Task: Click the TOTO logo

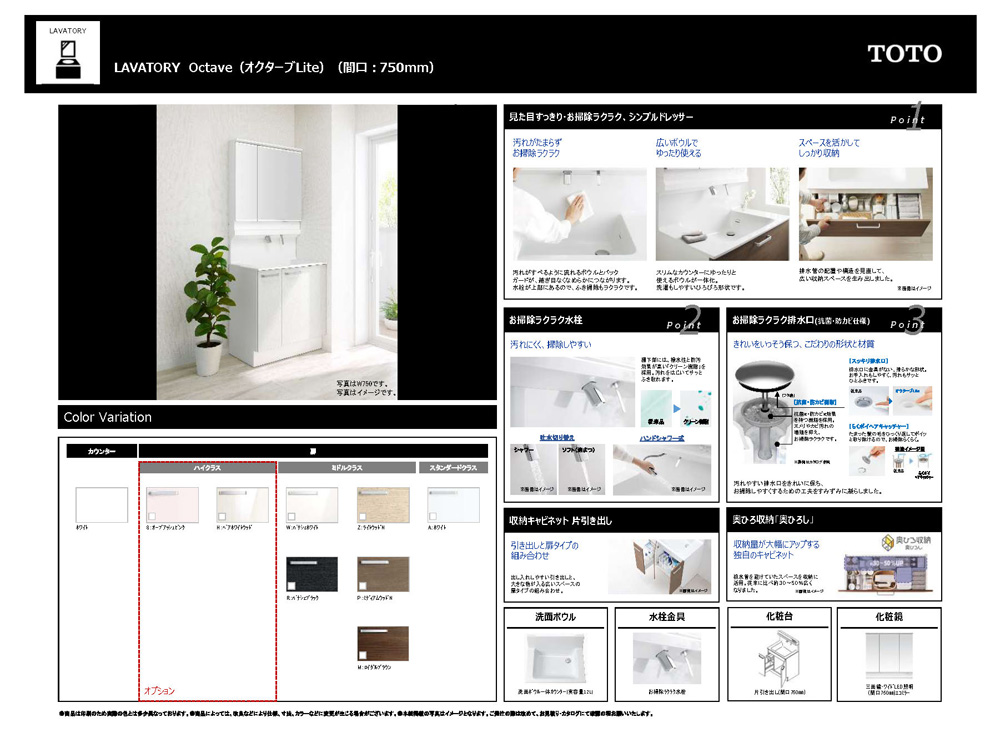Action: [x=904, y=54]
